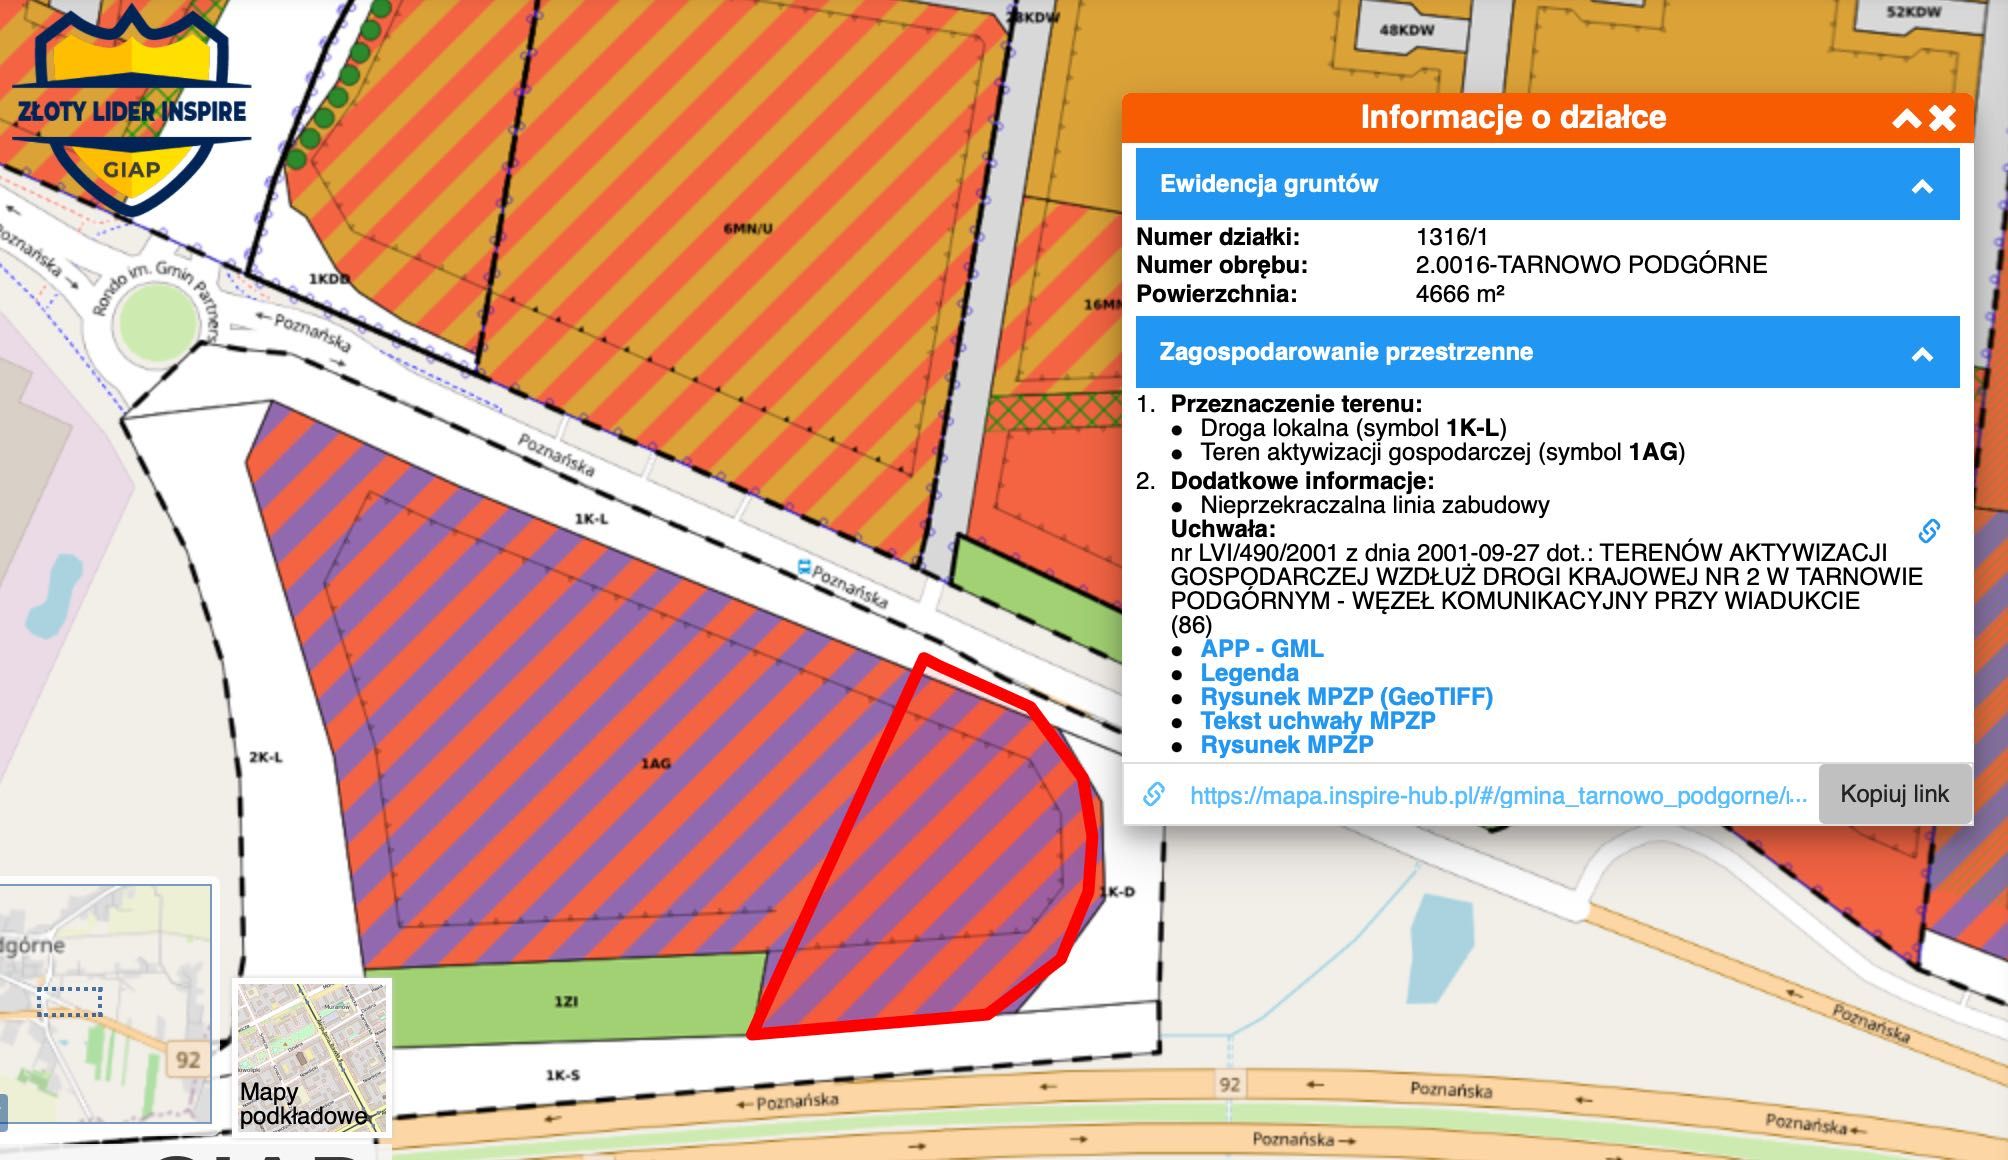Click the 4666 m² area value
The height and width of the screenshot is (1160, 2008).
(x=1460, y=294)
